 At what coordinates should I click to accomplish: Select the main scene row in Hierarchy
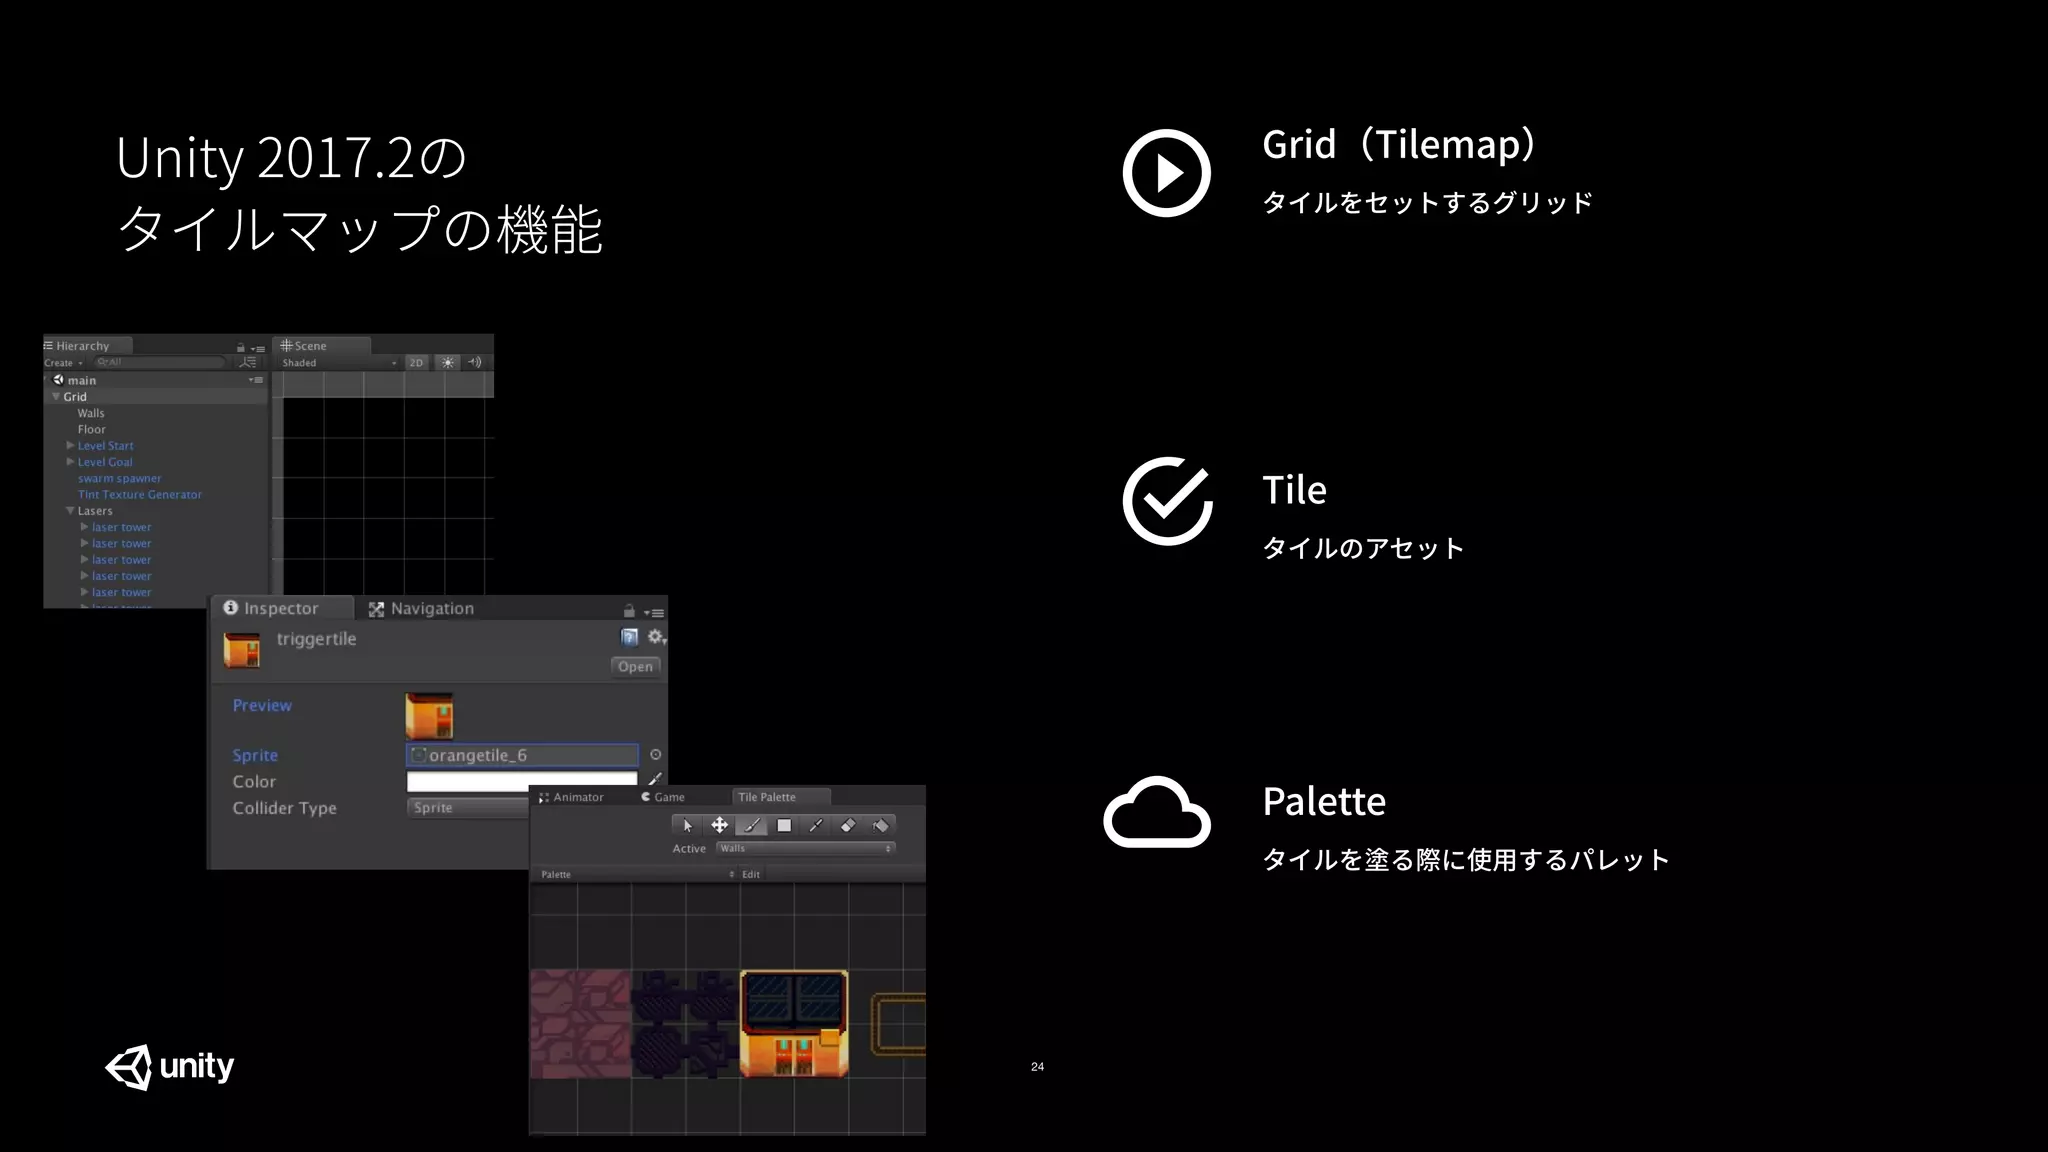click(x=156, y=380)
